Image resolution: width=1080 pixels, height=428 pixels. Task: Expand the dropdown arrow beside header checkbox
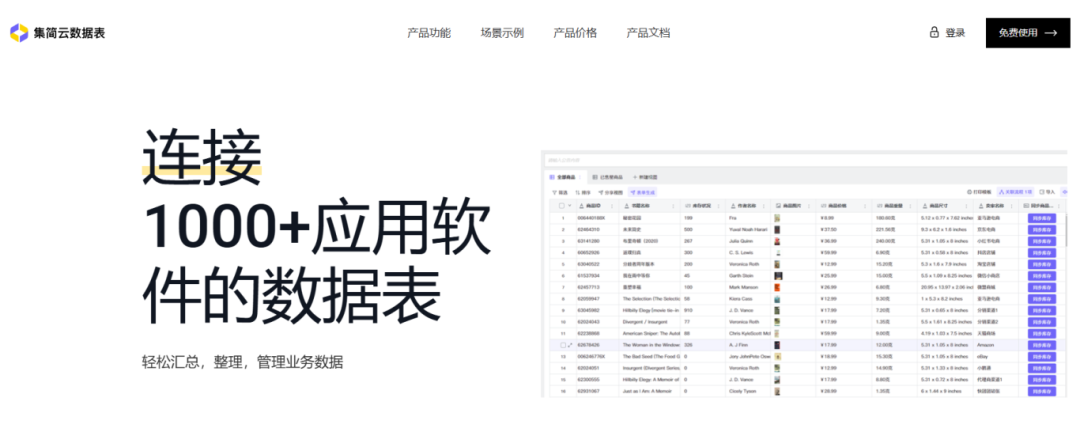click(570, 206)
